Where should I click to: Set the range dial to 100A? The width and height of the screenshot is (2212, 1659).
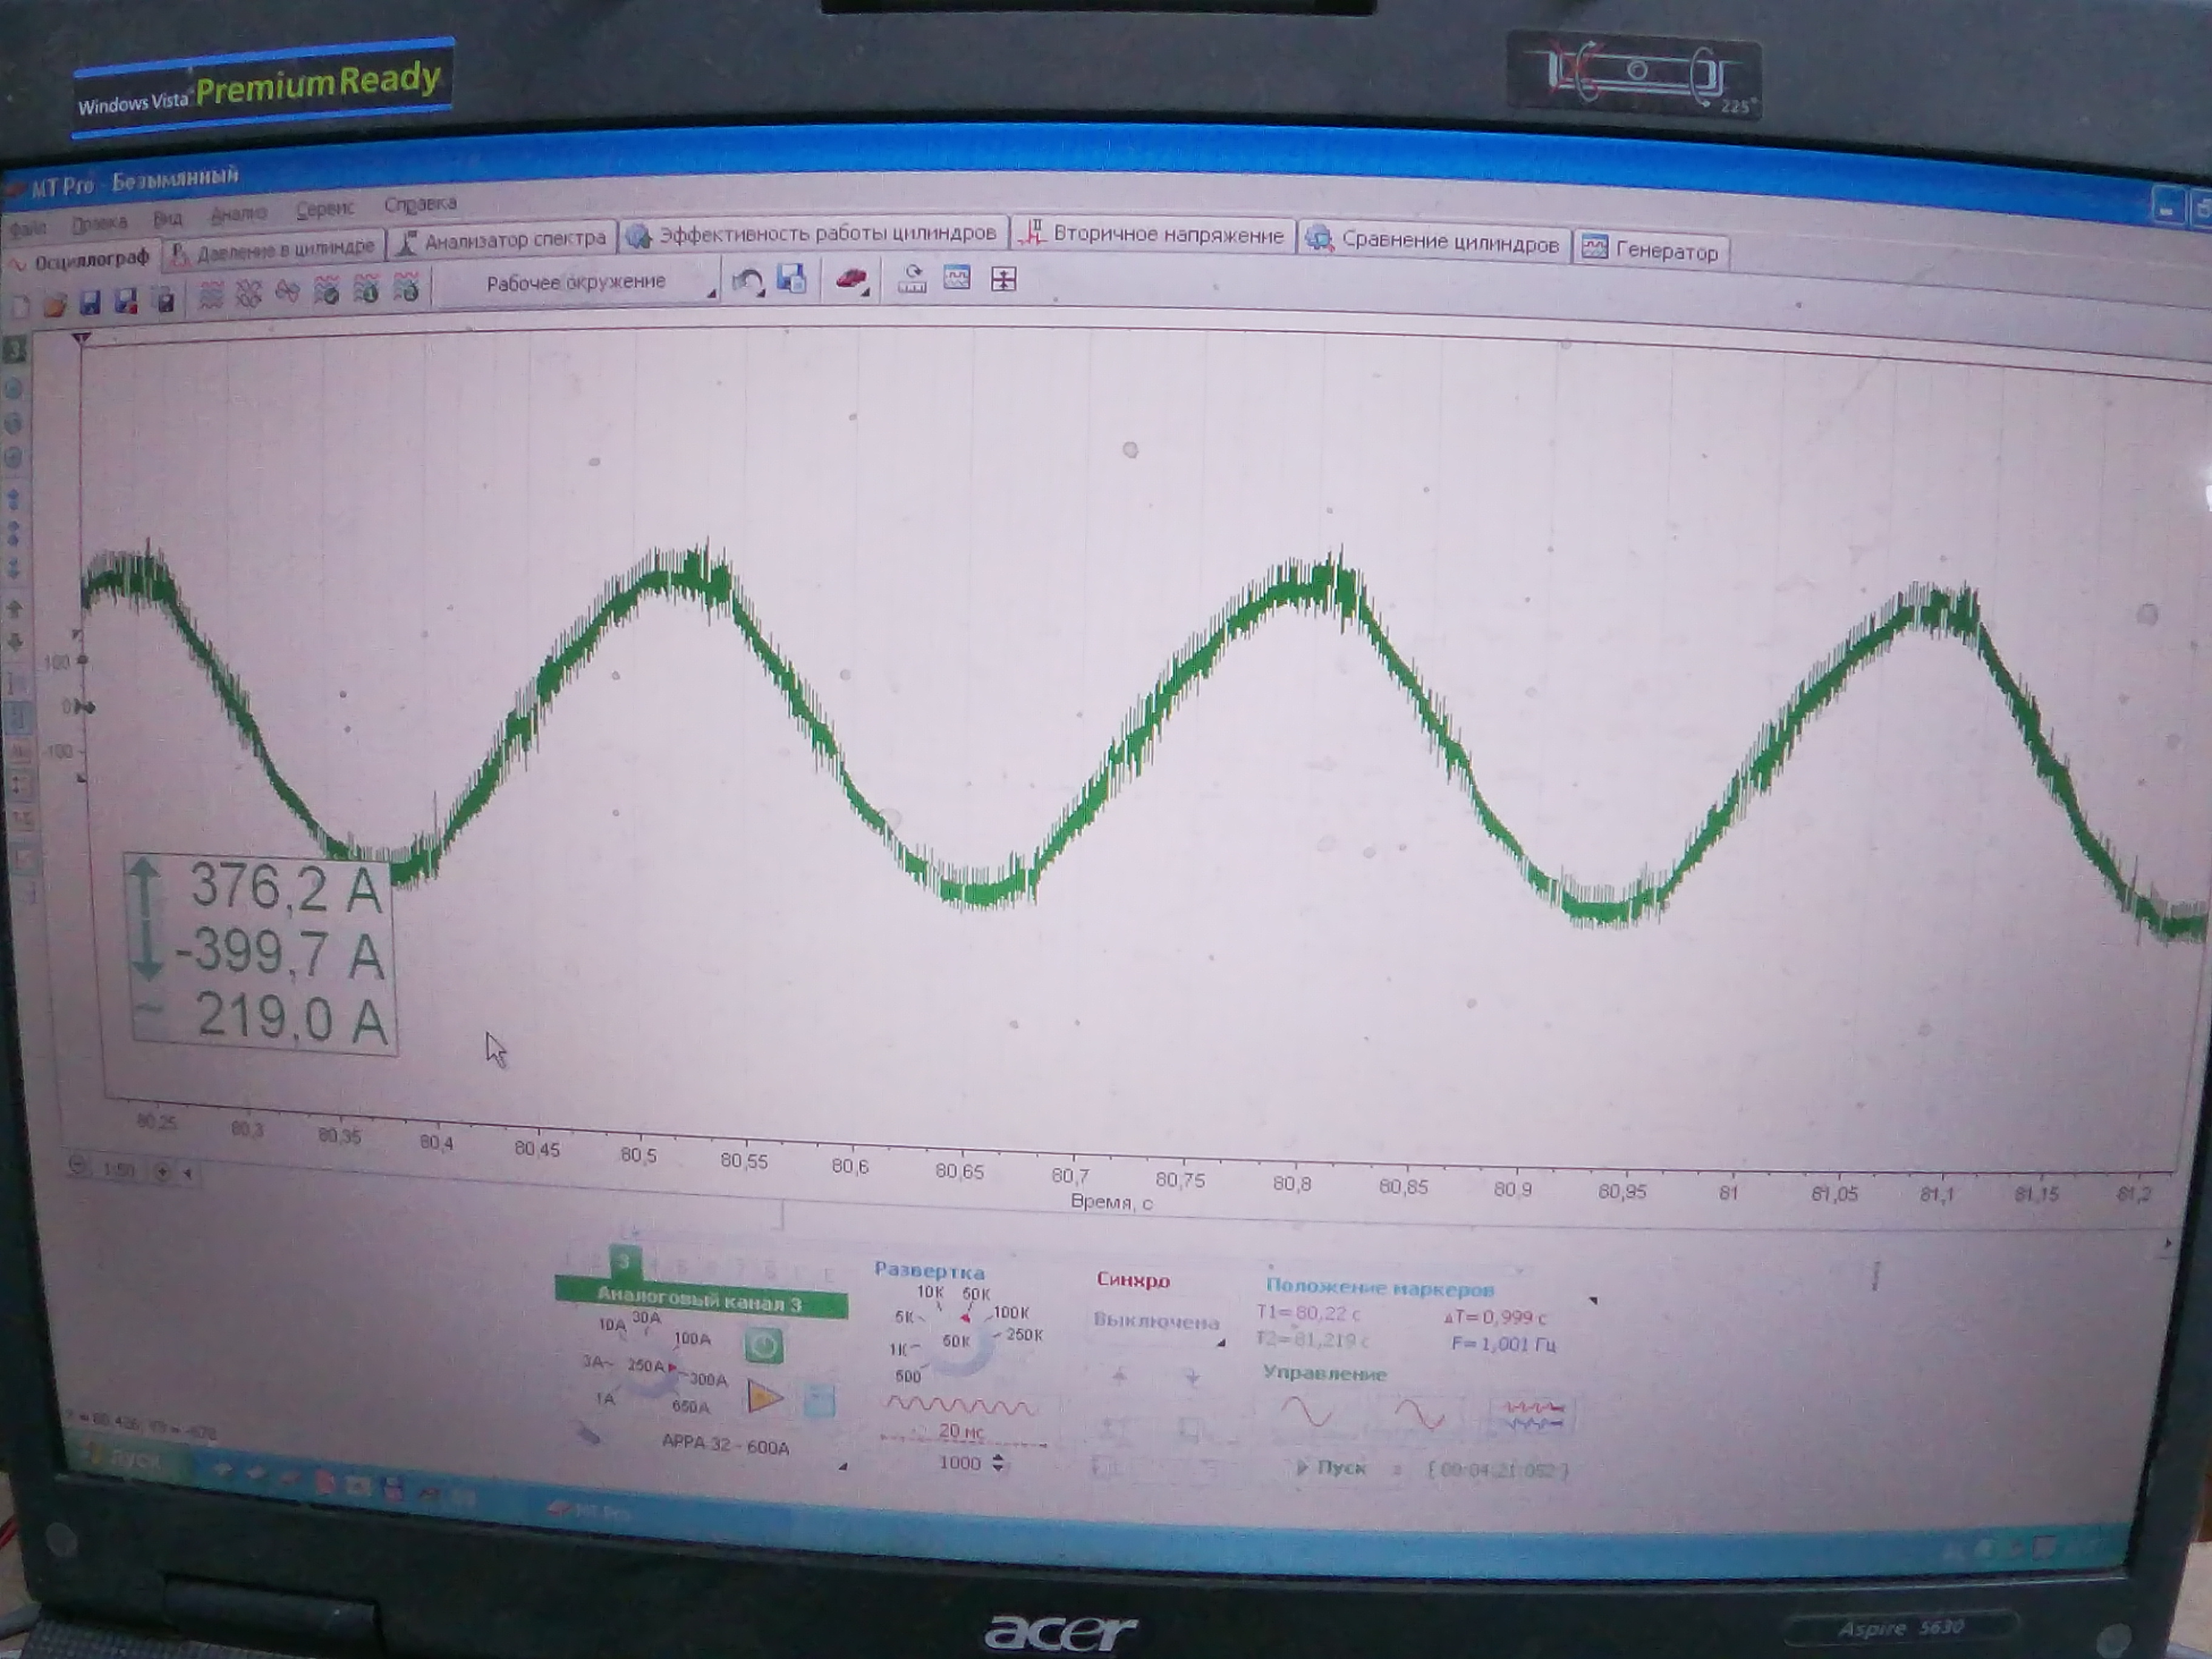[692, 1338]
